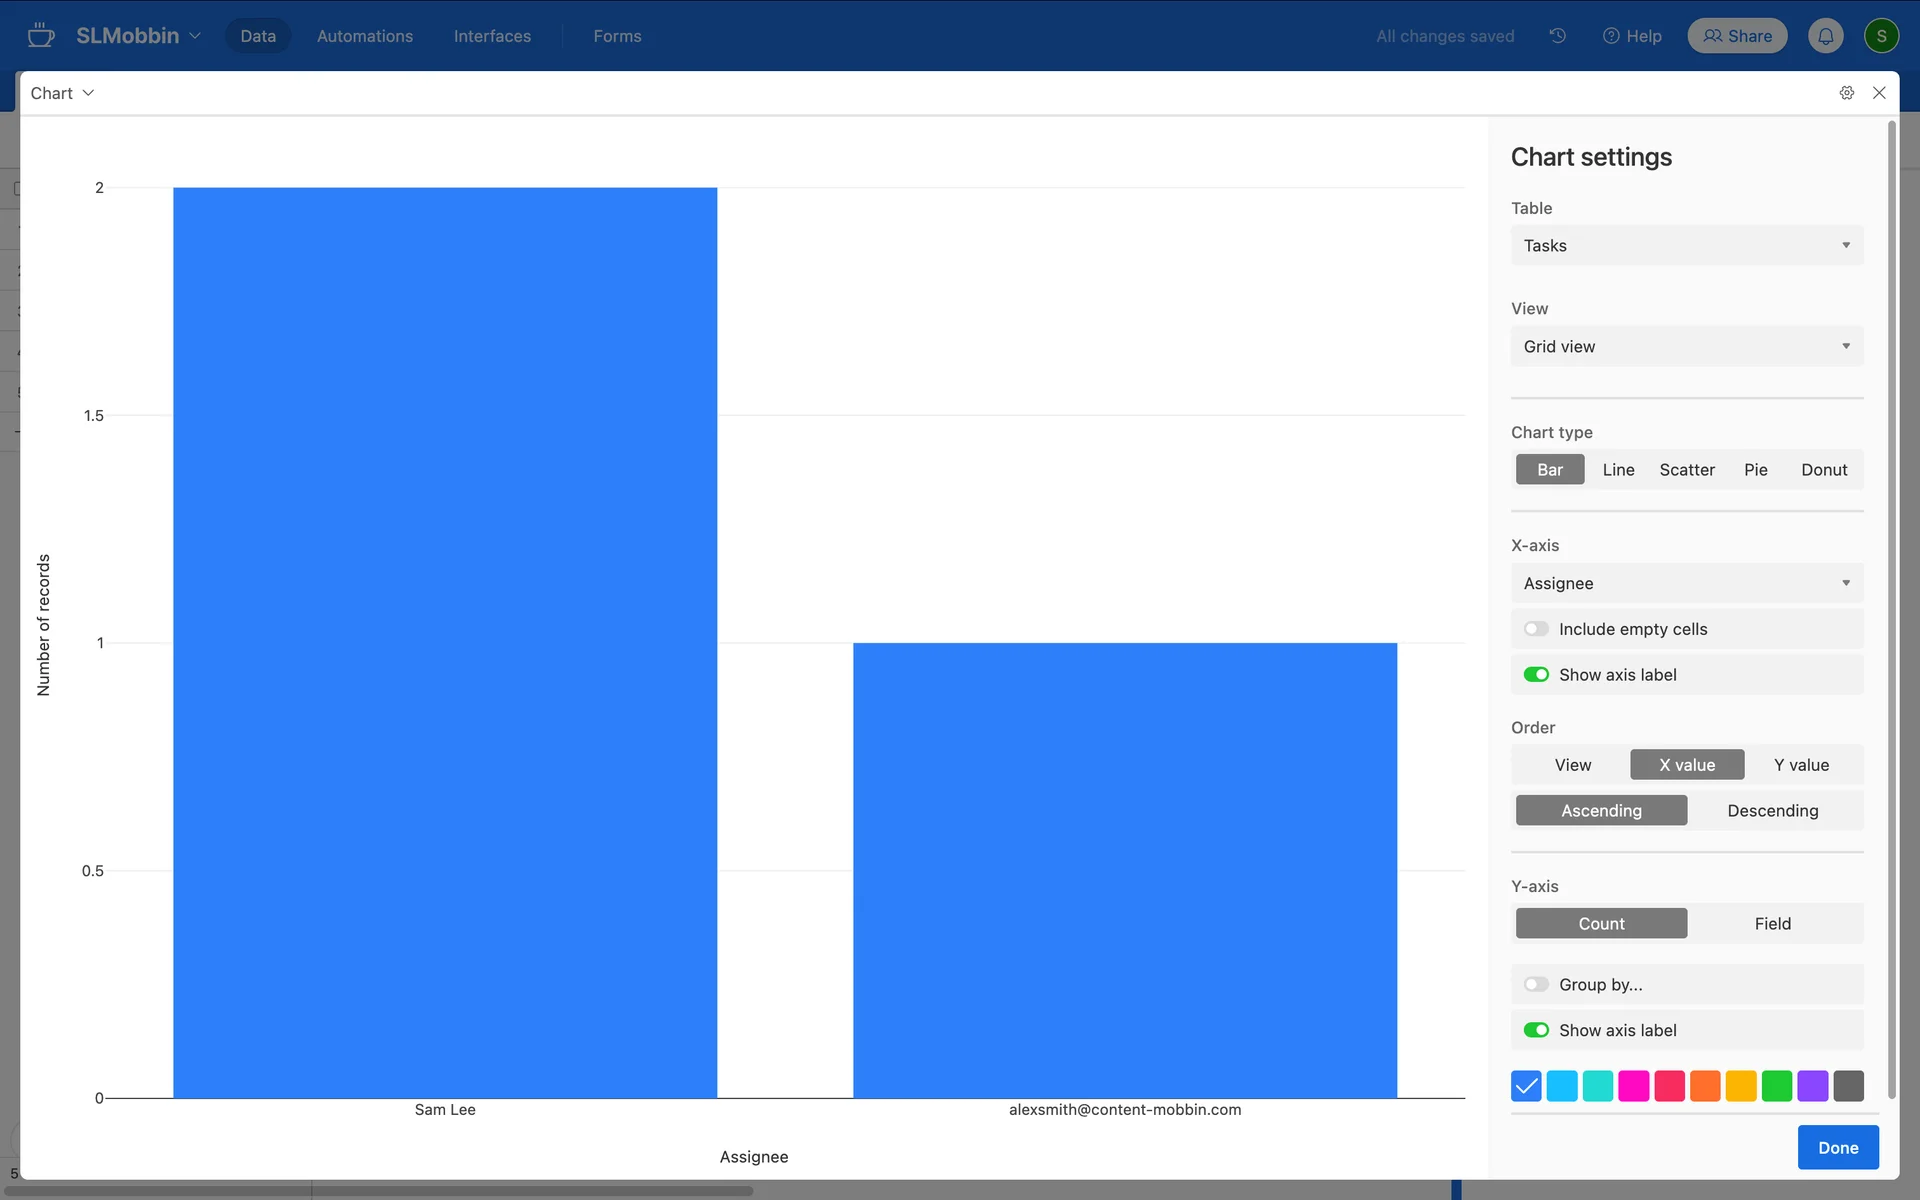Close the chart panel with X icon

tap(1879, 93)
